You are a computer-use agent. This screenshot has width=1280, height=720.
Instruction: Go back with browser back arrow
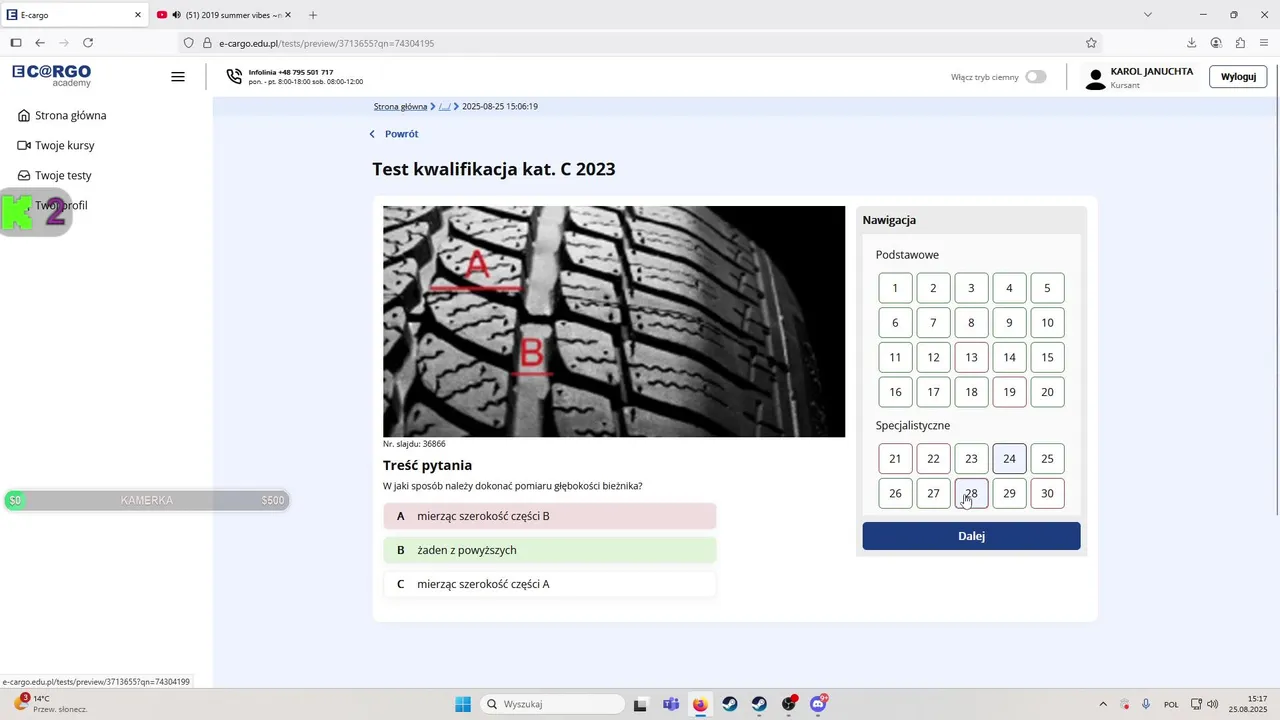pos(40,43)
